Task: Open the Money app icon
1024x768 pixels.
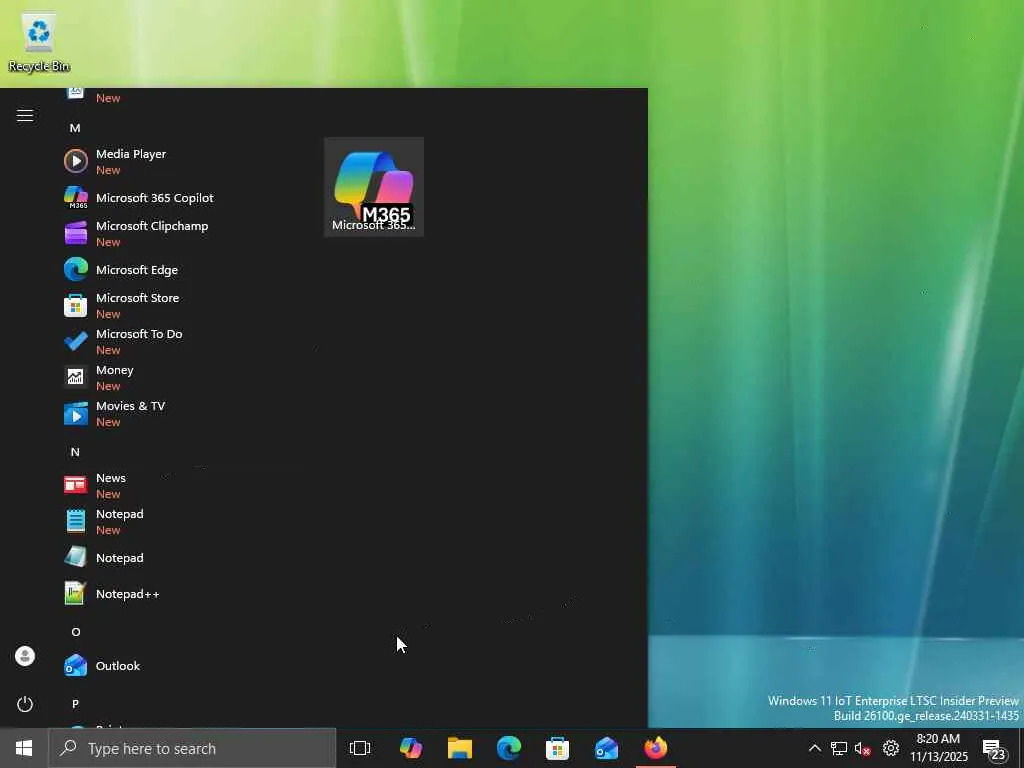Action: coord(76,377)
